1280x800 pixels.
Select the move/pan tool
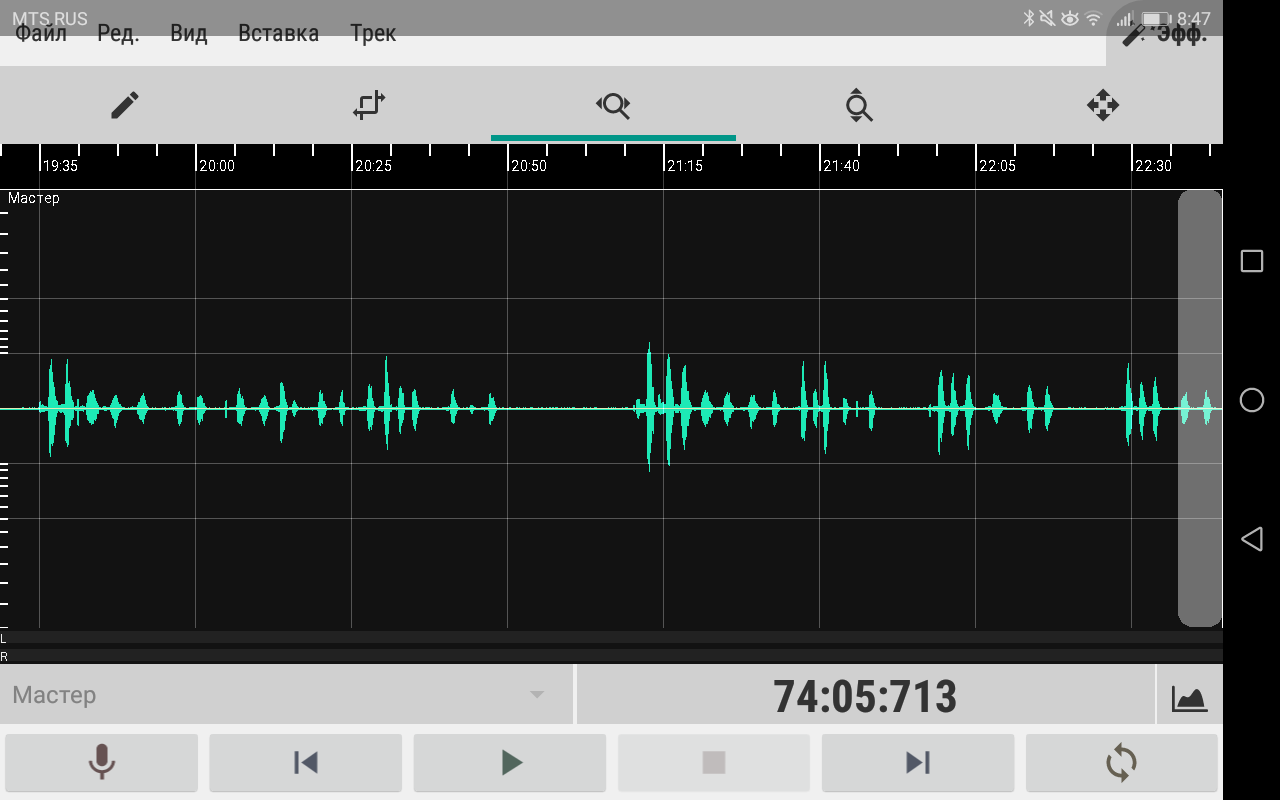(x=1102, y=105)
